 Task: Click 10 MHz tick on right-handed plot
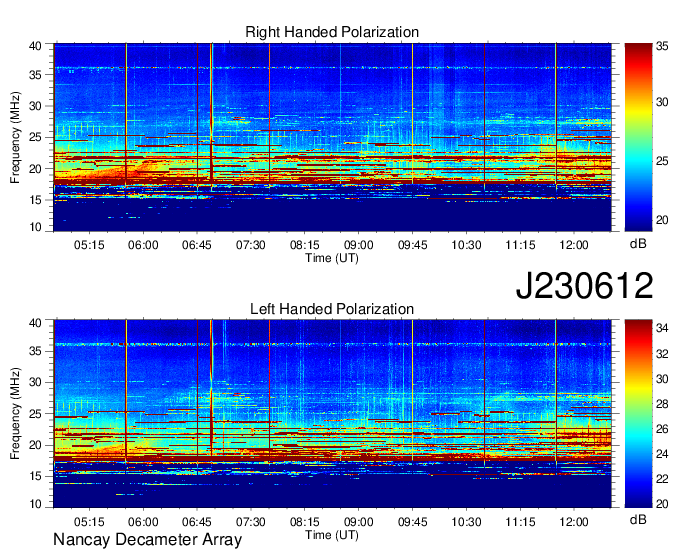pyautogui.click(x=36, y=227)
